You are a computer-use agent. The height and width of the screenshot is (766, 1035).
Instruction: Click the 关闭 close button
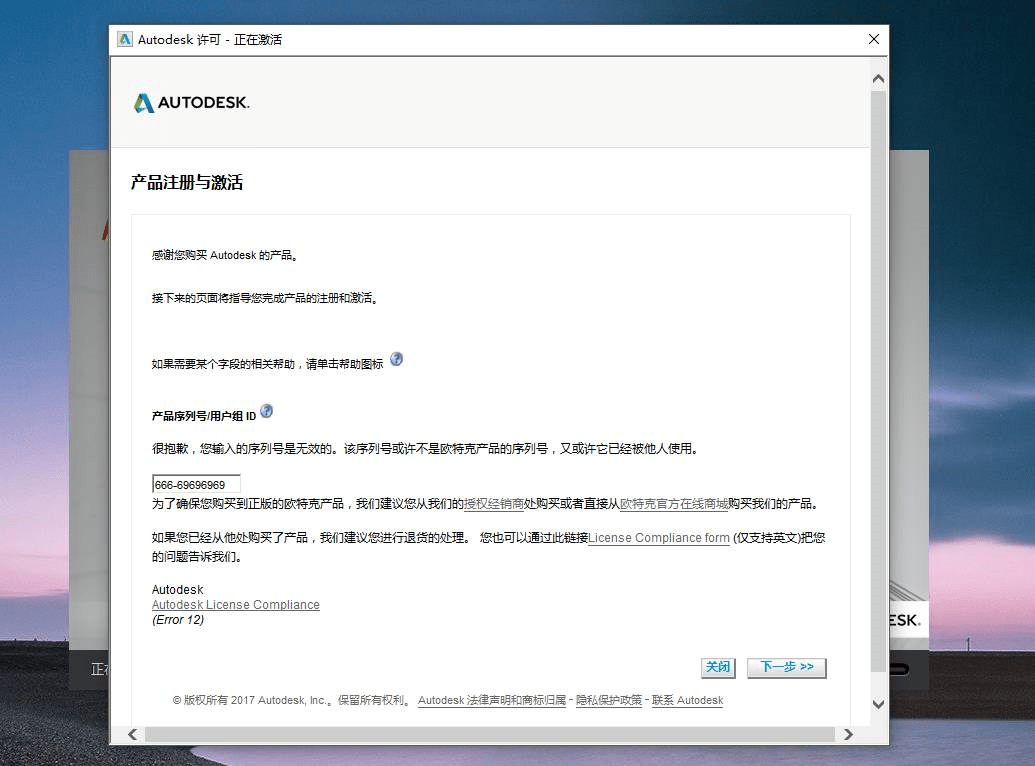tap(717, 667)
